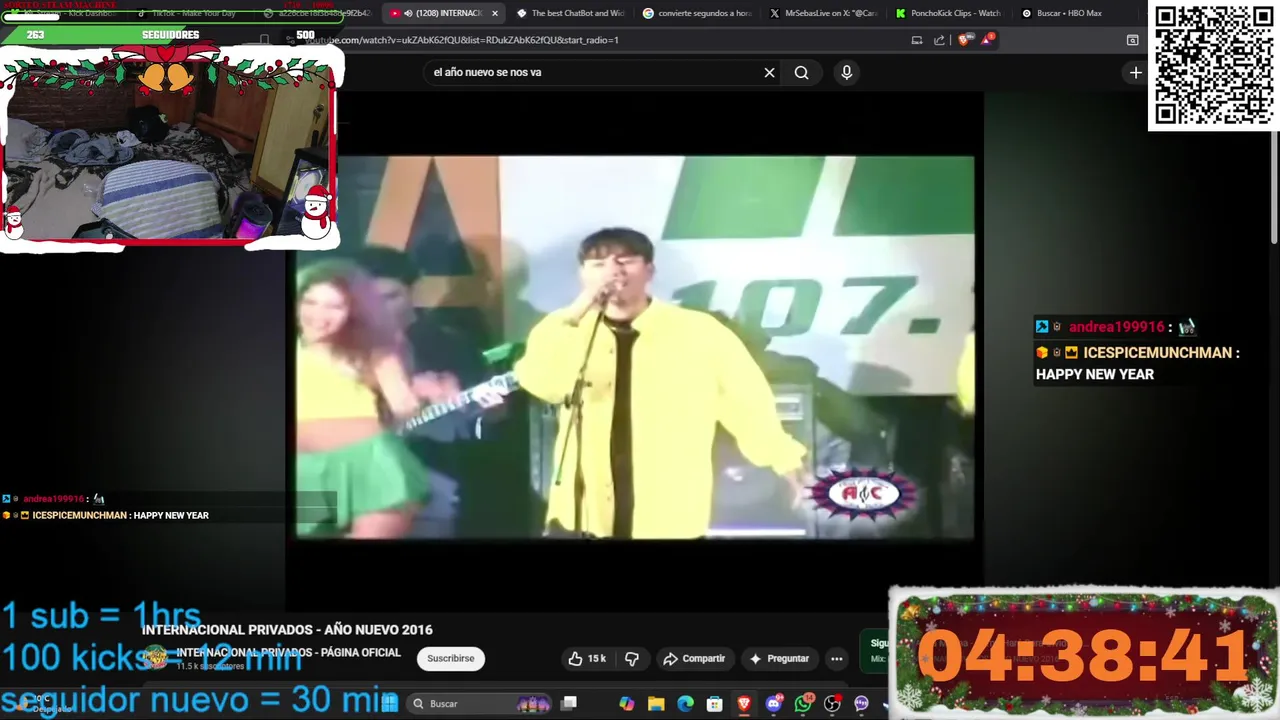Click the Brave Shields lion icon in address bar
The image size is (1280, 720).
[x=964, y=40]
